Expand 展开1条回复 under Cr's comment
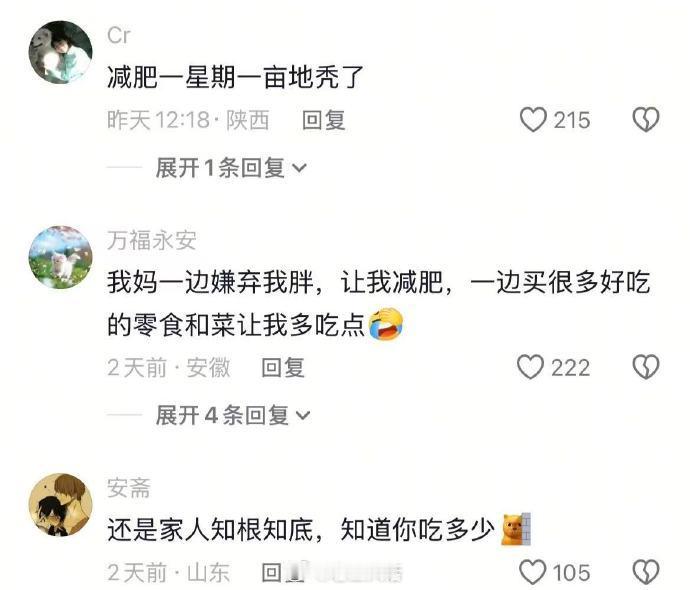The height and width of the screenshot is (590, 690). click(x=231, y=168)
